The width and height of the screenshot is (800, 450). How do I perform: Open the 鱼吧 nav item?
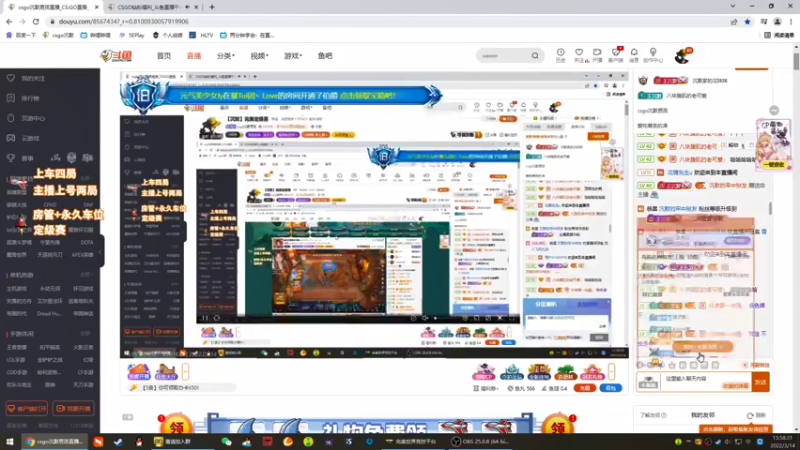[325, 56]
